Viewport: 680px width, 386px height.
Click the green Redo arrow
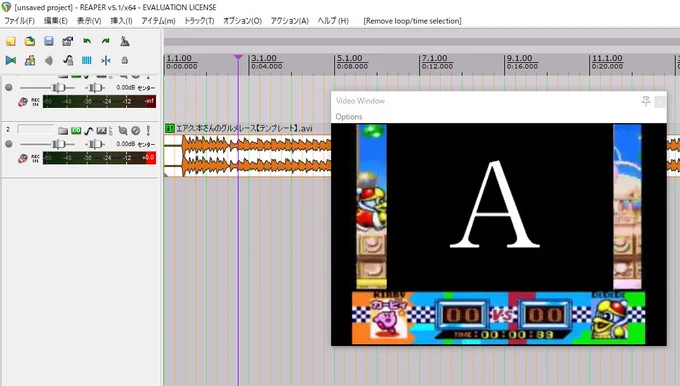pyautogui.click(x=106, y=41)
